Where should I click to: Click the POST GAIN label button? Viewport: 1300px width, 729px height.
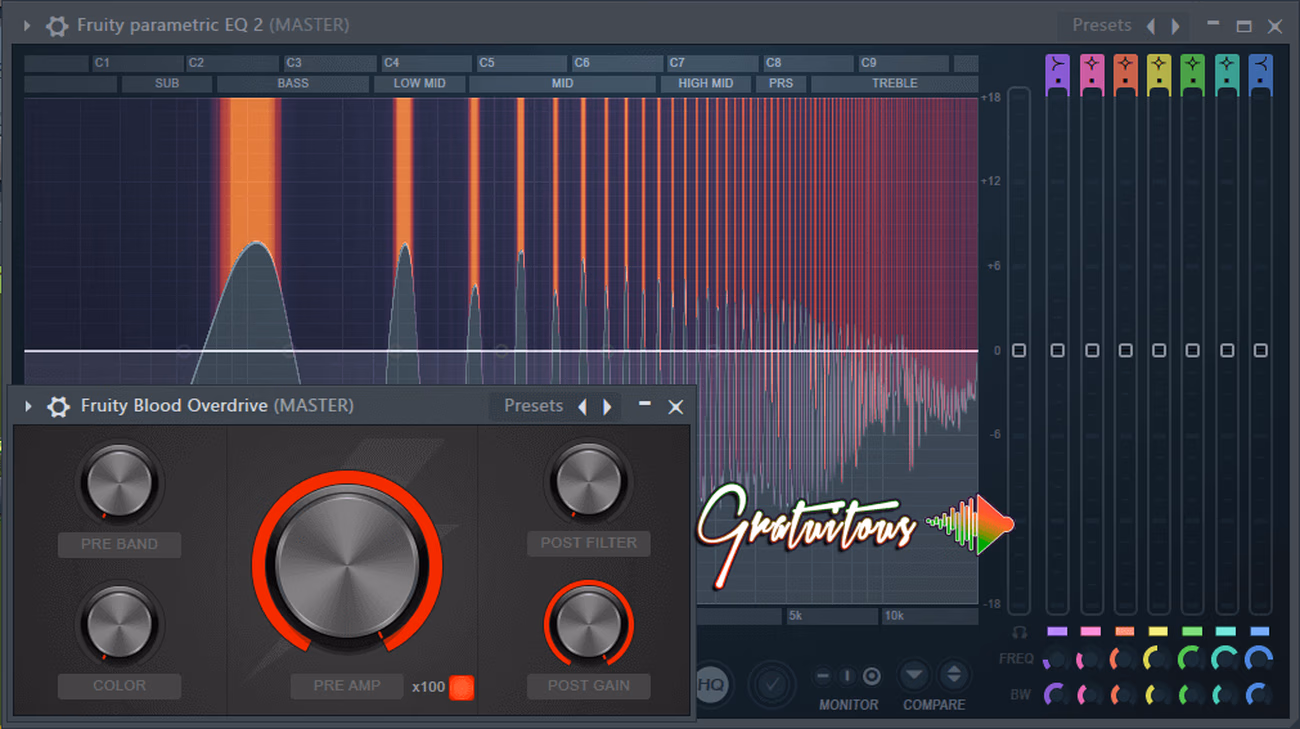[589, 686]
